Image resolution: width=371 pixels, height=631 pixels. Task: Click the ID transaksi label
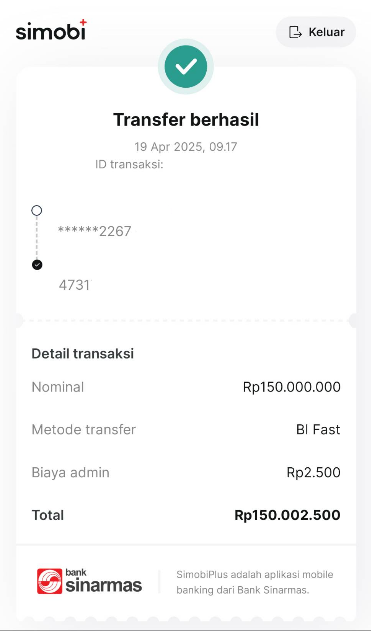point(129,165)
